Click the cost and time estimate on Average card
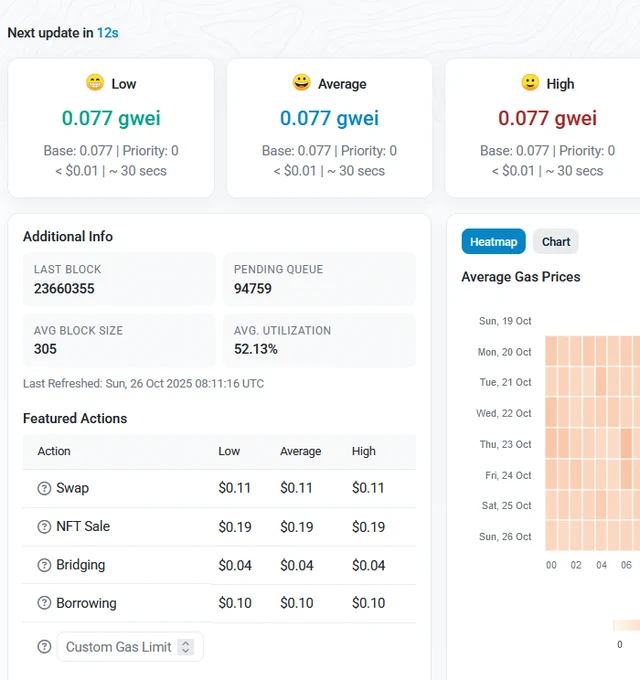The image size is (640, 680). (x=329, y=170)
